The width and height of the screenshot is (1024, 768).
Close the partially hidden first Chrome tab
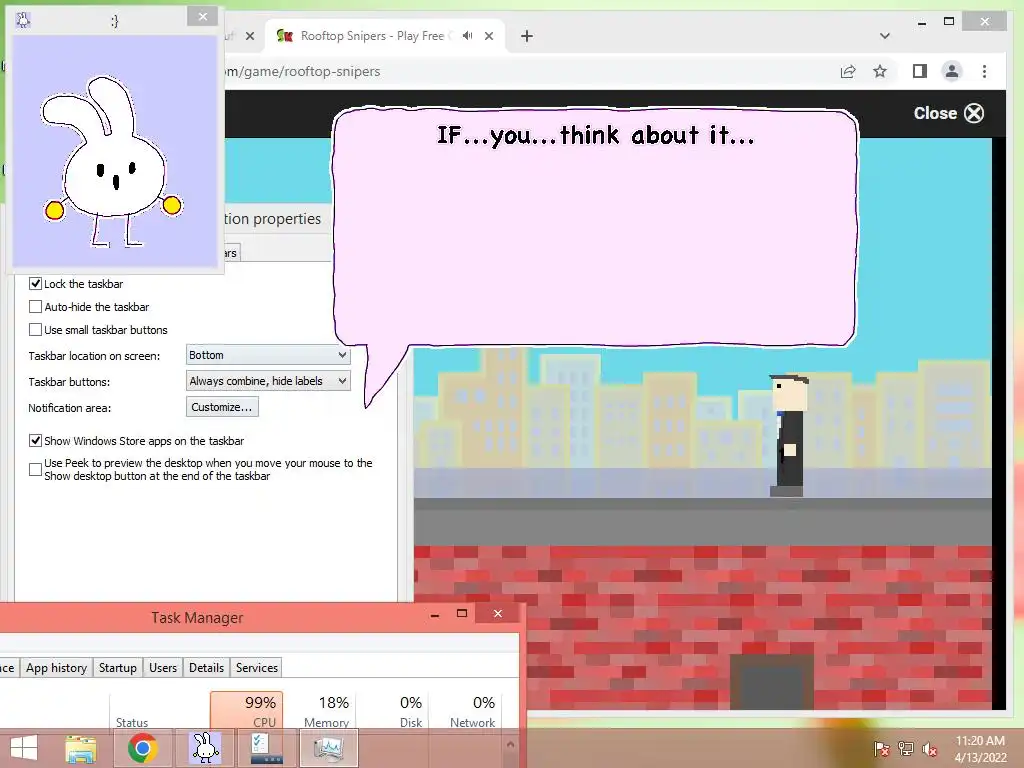[249, 37]
